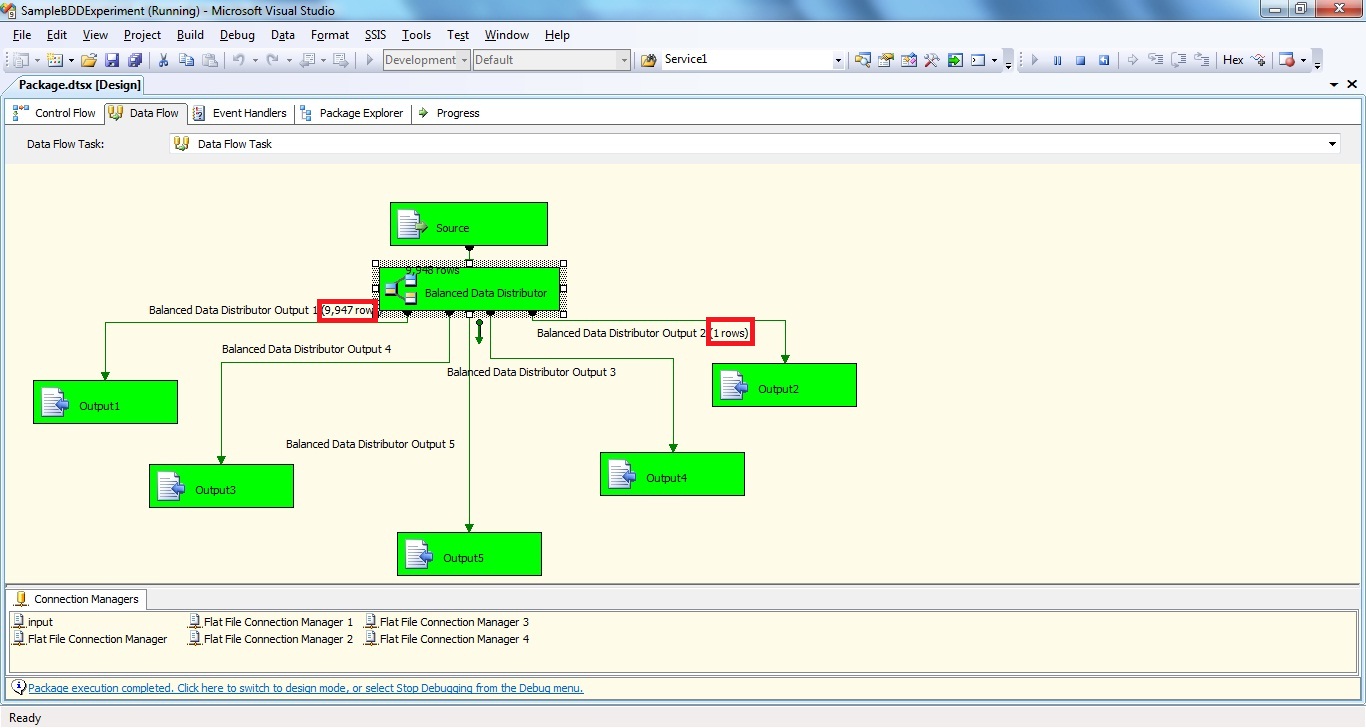Viewport: 1366px width, 728px height.
Task: Click the New Project toolbar icon
Action: click(21, 60)
